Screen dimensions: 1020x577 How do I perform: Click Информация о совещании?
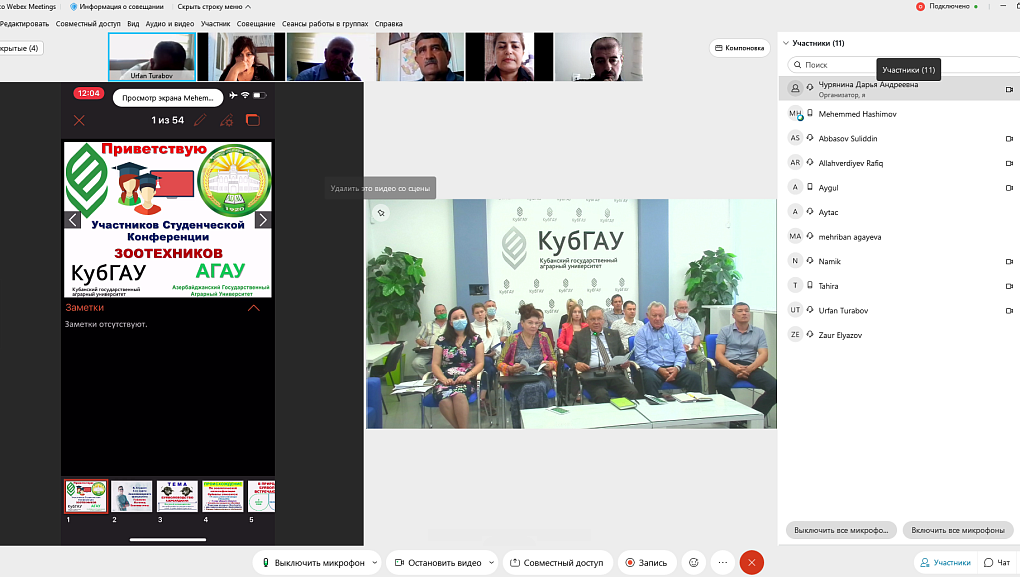point(116,7)
